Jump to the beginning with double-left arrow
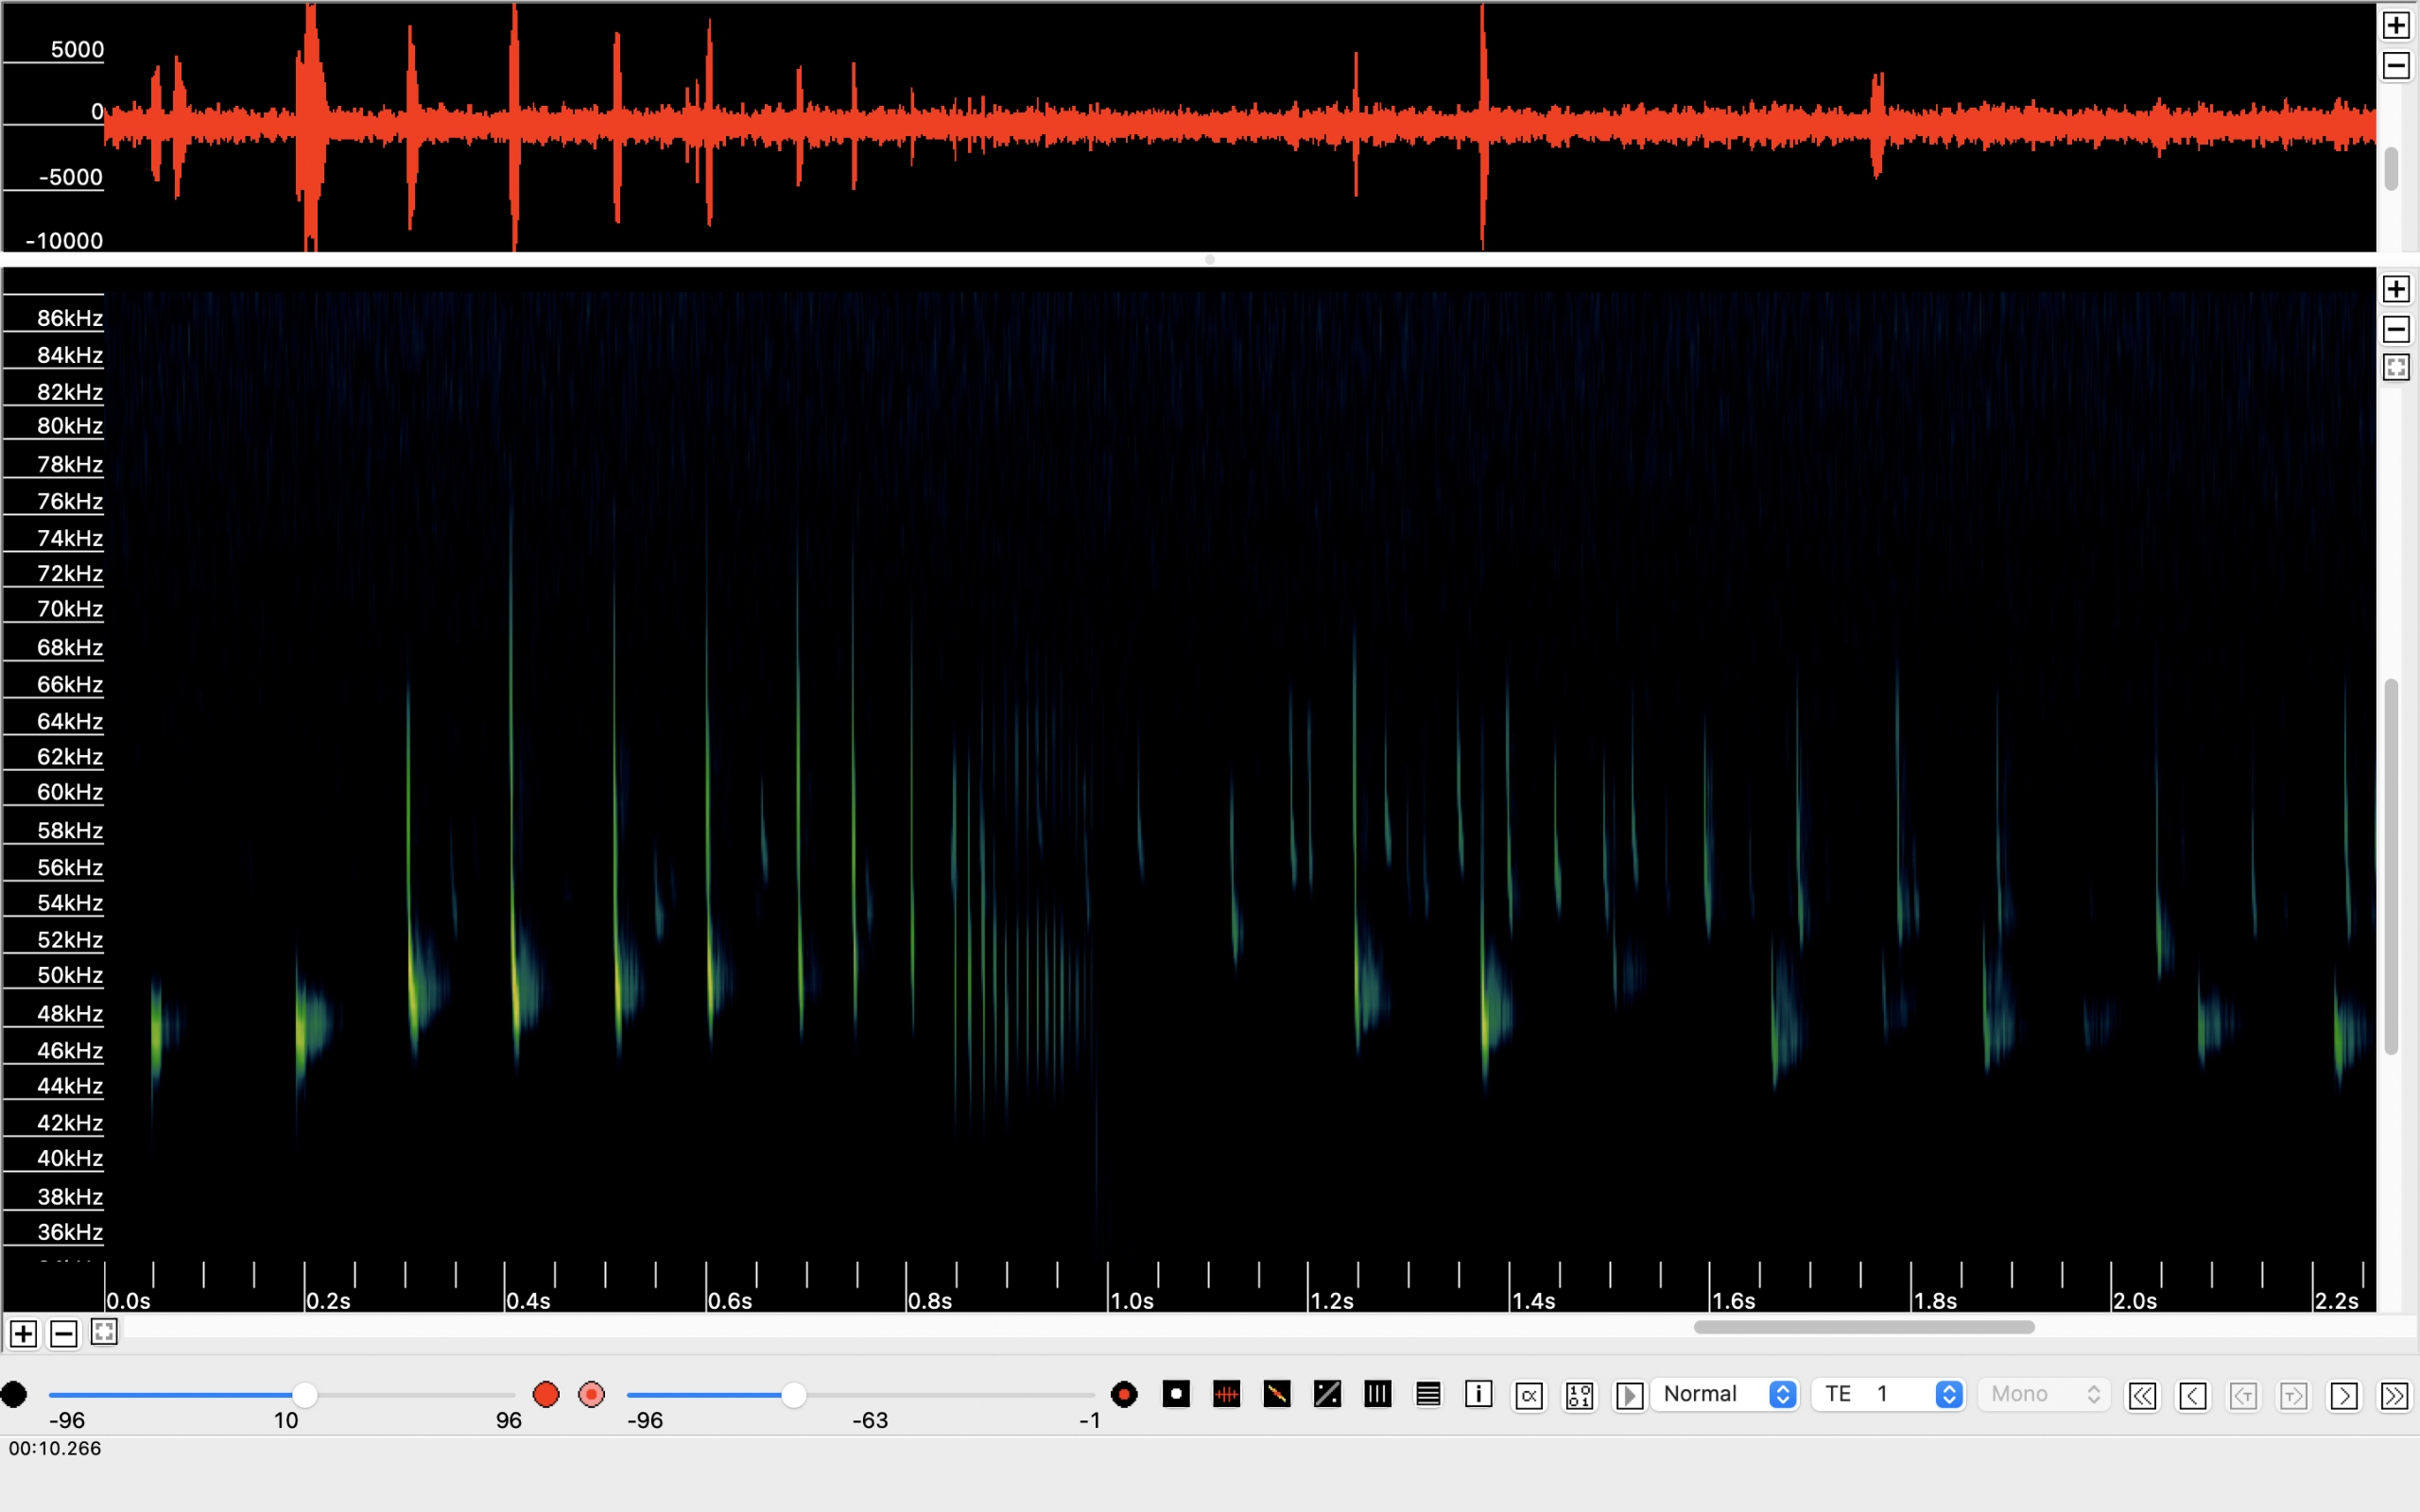 point(2142,1395)
